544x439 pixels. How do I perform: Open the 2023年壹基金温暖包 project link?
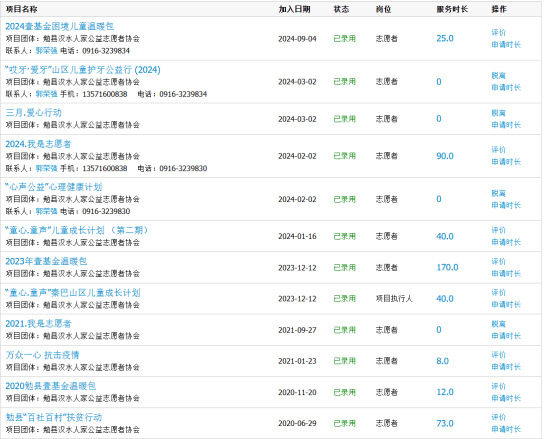click(x=46, y=261)
